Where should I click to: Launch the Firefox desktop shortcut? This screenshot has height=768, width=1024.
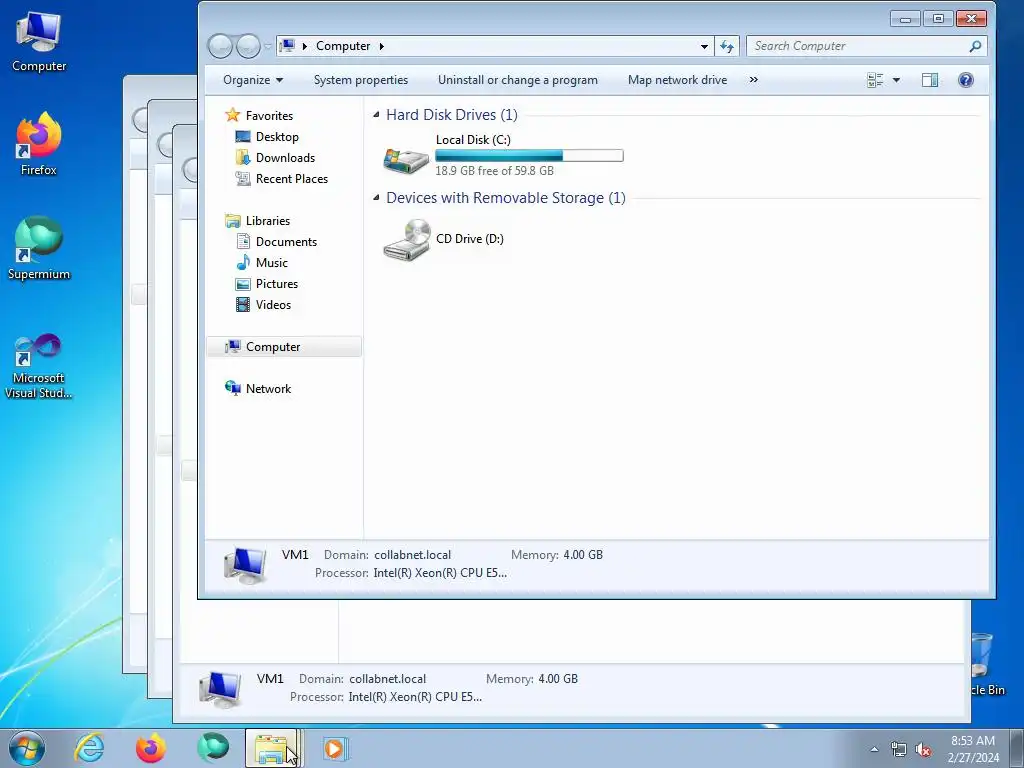(x=39, y=145)
